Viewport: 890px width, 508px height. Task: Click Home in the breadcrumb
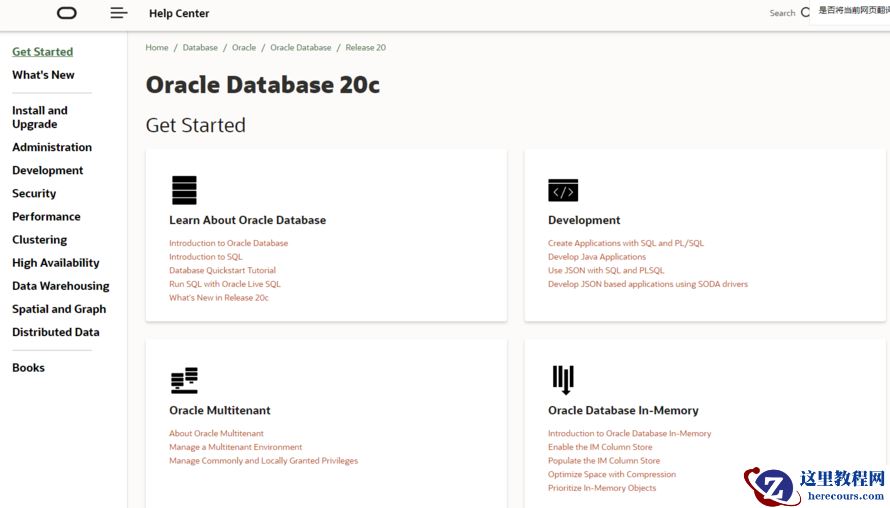tap(157, 47)
